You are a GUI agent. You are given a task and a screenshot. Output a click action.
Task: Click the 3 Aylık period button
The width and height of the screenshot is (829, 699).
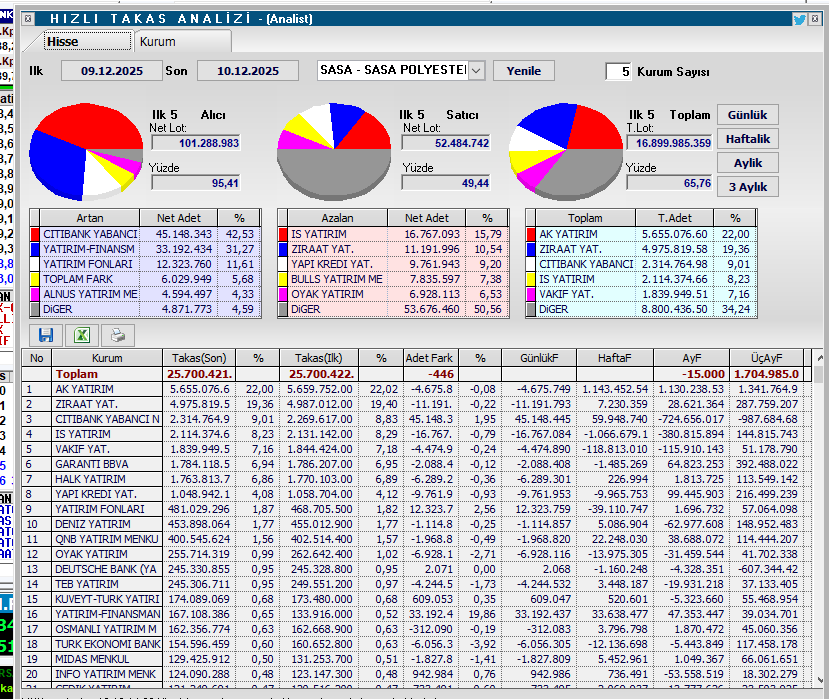point(747,187)
